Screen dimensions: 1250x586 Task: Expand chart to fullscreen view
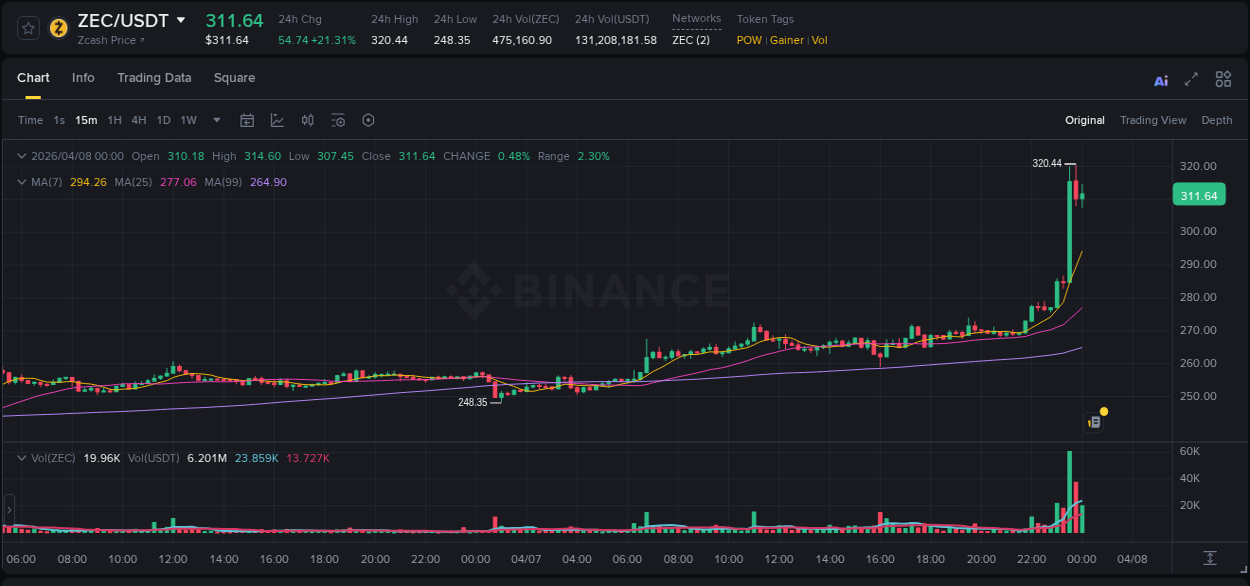click(1190, 79)
